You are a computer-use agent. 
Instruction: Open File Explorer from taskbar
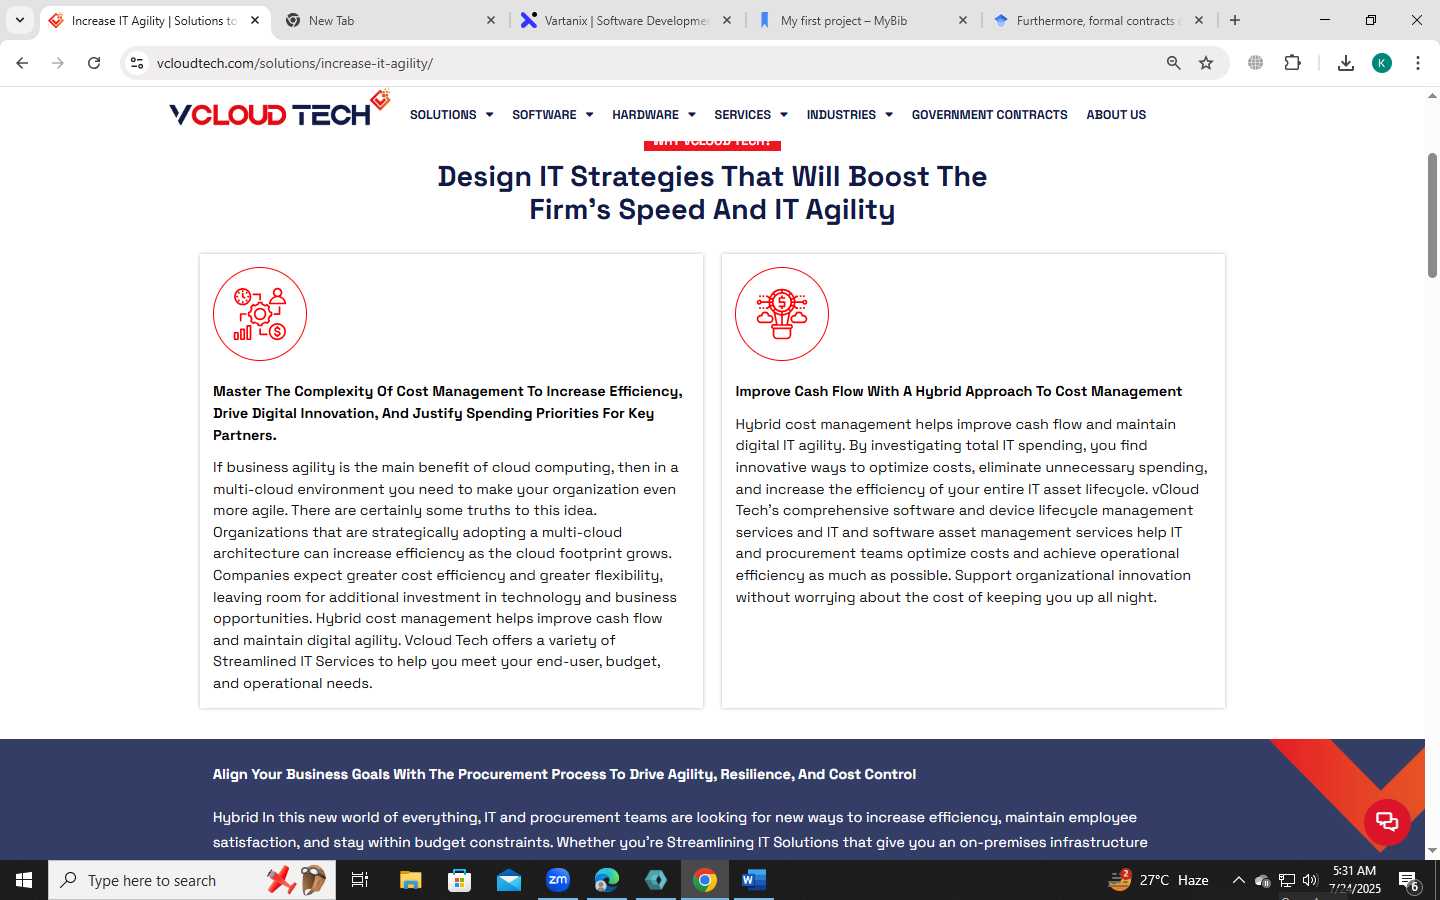point(410,880)
